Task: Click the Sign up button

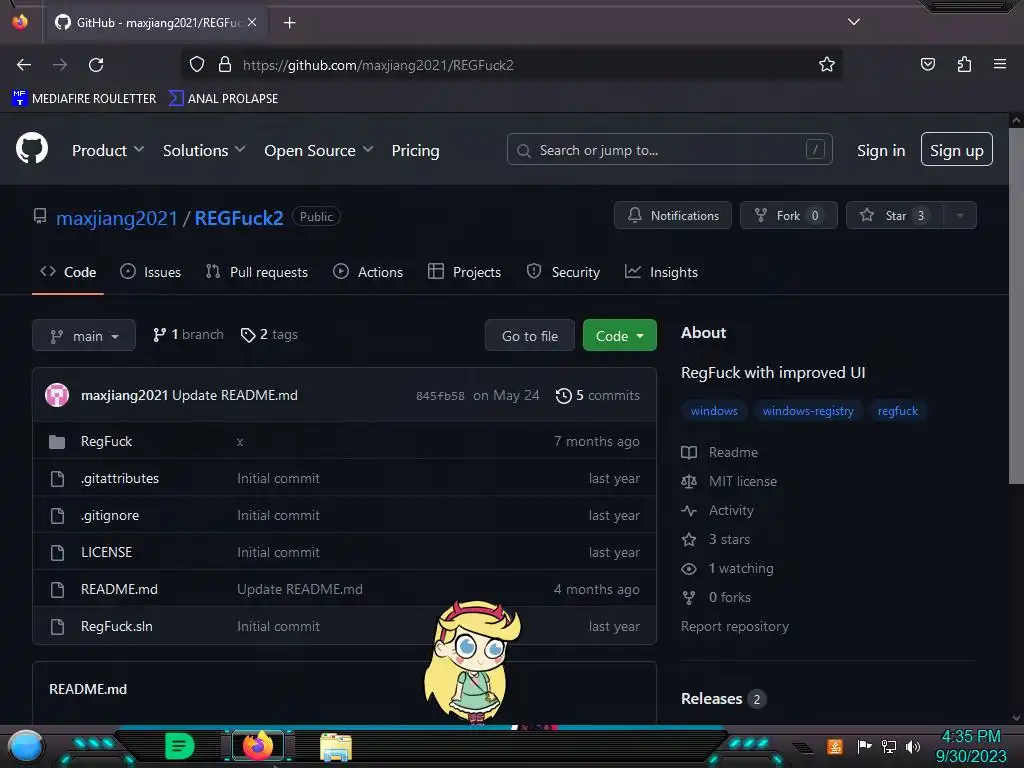Action: pos(957,150)
